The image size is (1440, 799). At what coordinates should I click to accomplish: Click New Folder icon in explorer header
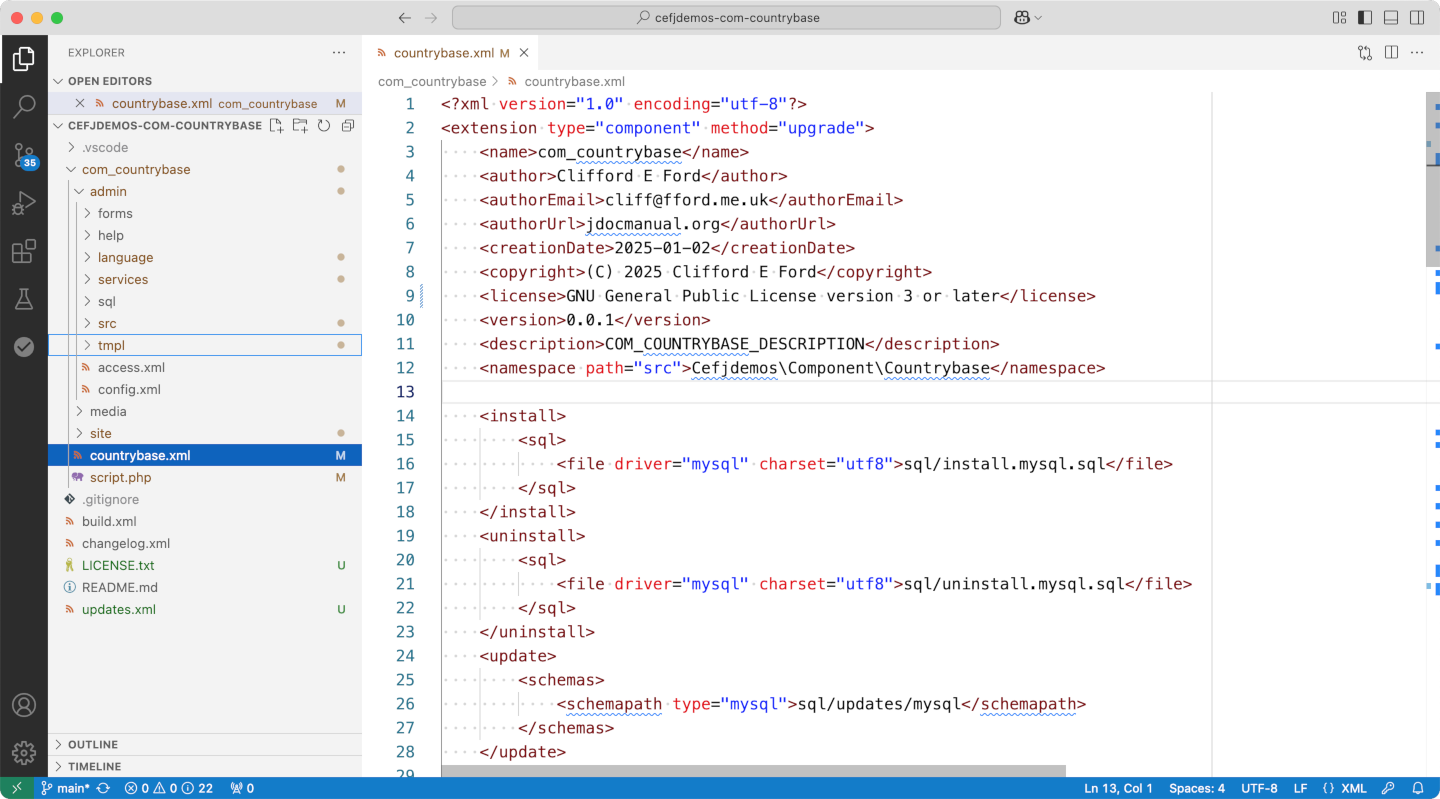(x=300, y=126)
